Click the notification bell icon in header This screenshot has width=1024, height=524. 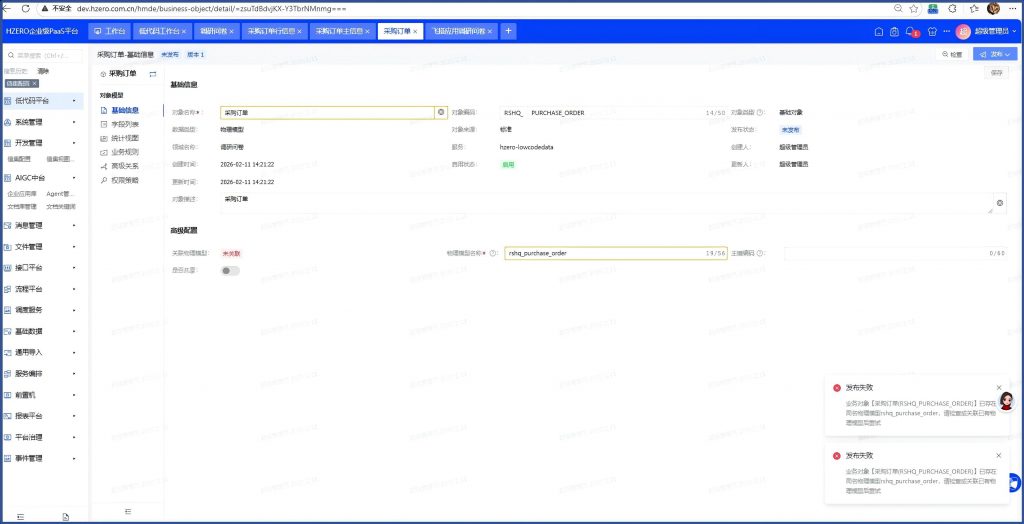[911, 31]
